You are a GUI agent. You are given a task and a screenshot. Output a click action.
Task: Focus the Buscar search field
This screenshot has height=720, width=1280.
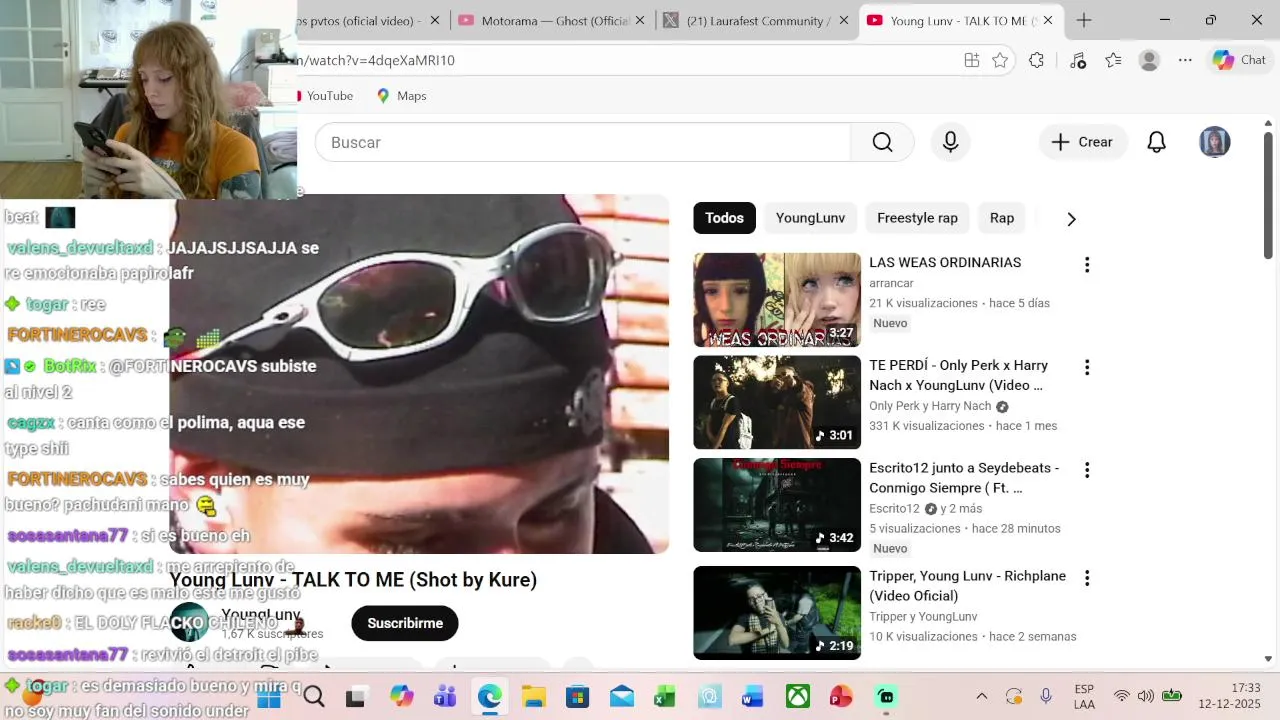pos(582,142)
